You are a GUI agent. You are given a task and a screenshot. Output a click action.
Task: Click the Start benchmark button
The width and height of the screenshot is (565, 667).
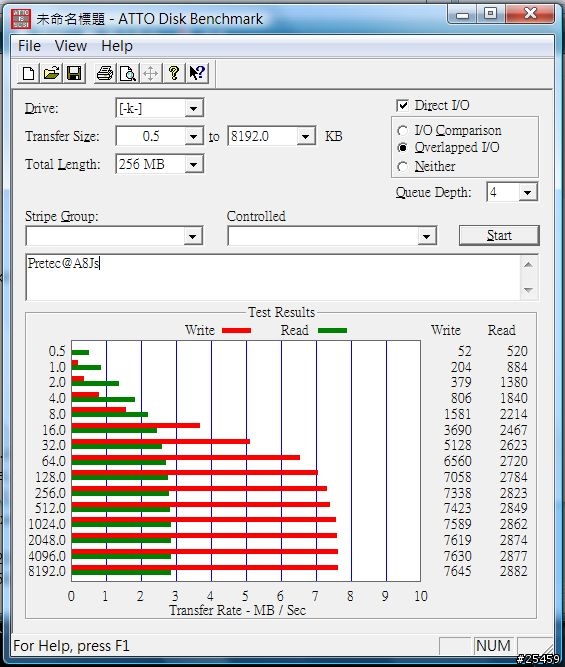tap(499, 235)
